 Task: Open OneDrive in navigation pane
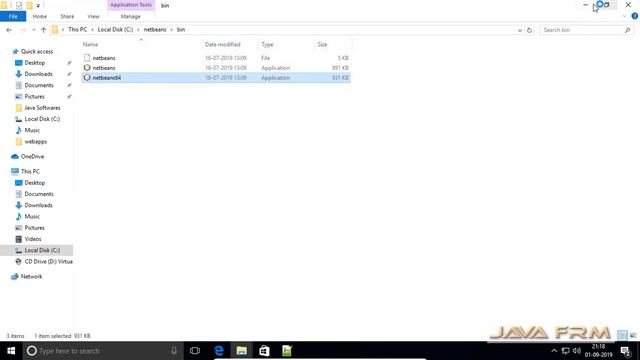(32, 156)
